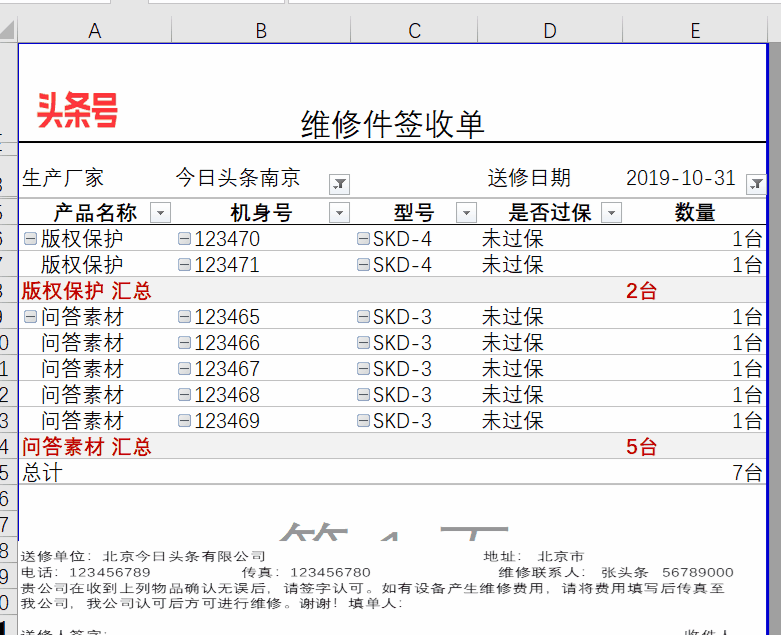Open the 生产厂家 filter dropdown

tap(339, 184)
